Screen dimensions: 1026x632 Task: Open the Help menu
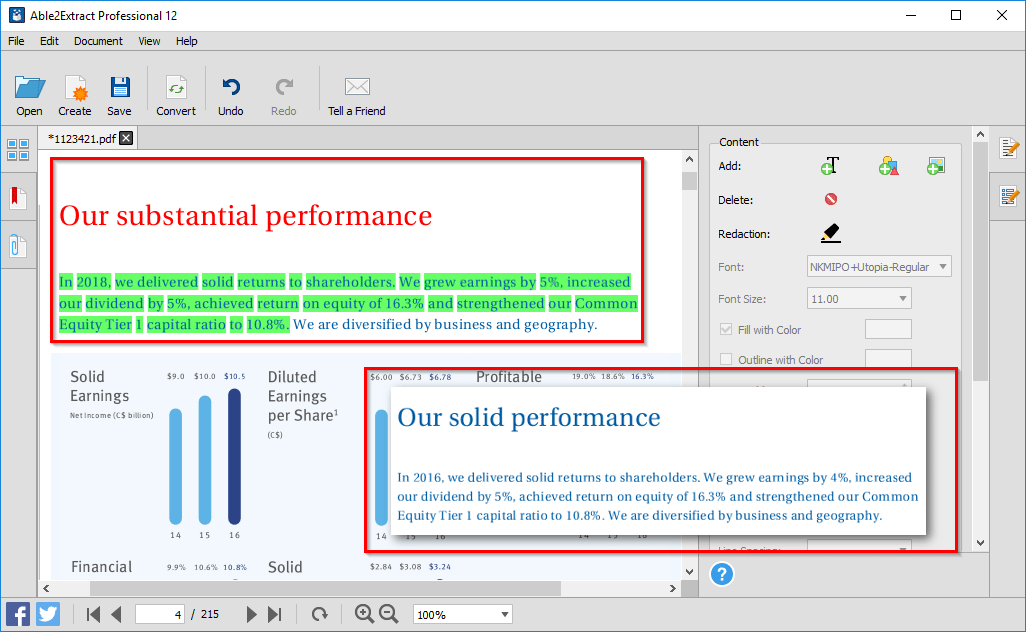coord(186,41)
